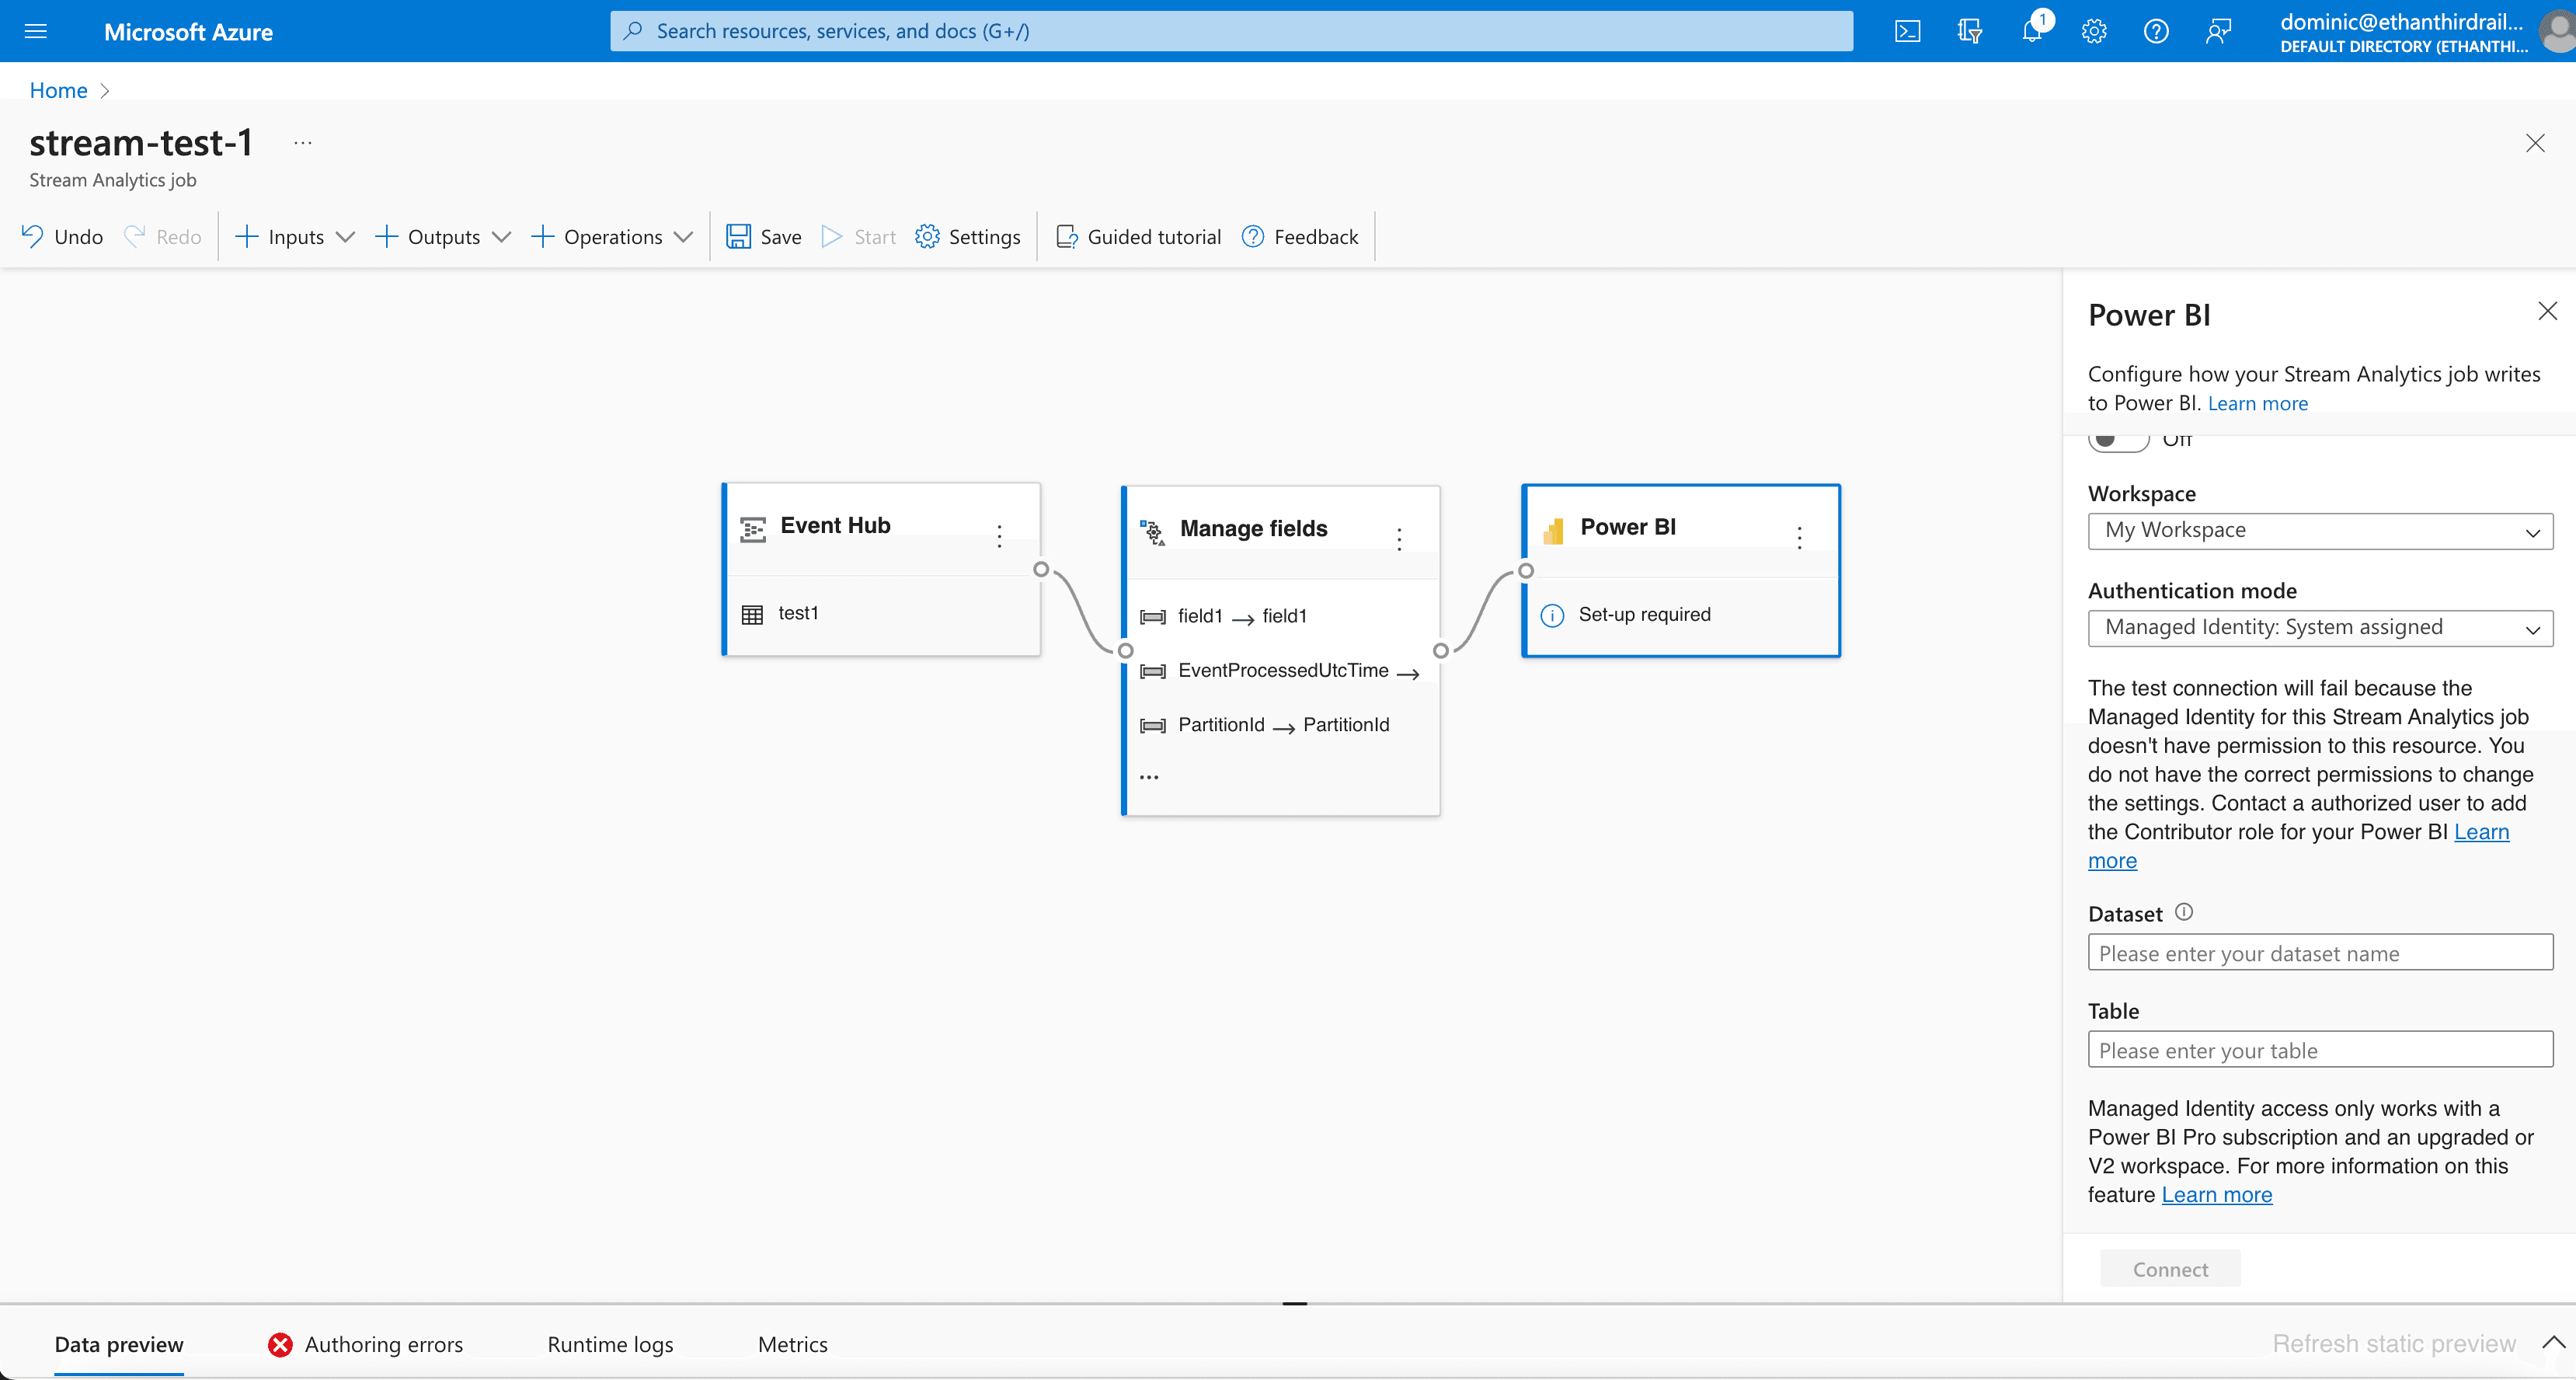Select the "test1" event hub entry
Screen dimensions: 2576x1380
pos(798,613)
